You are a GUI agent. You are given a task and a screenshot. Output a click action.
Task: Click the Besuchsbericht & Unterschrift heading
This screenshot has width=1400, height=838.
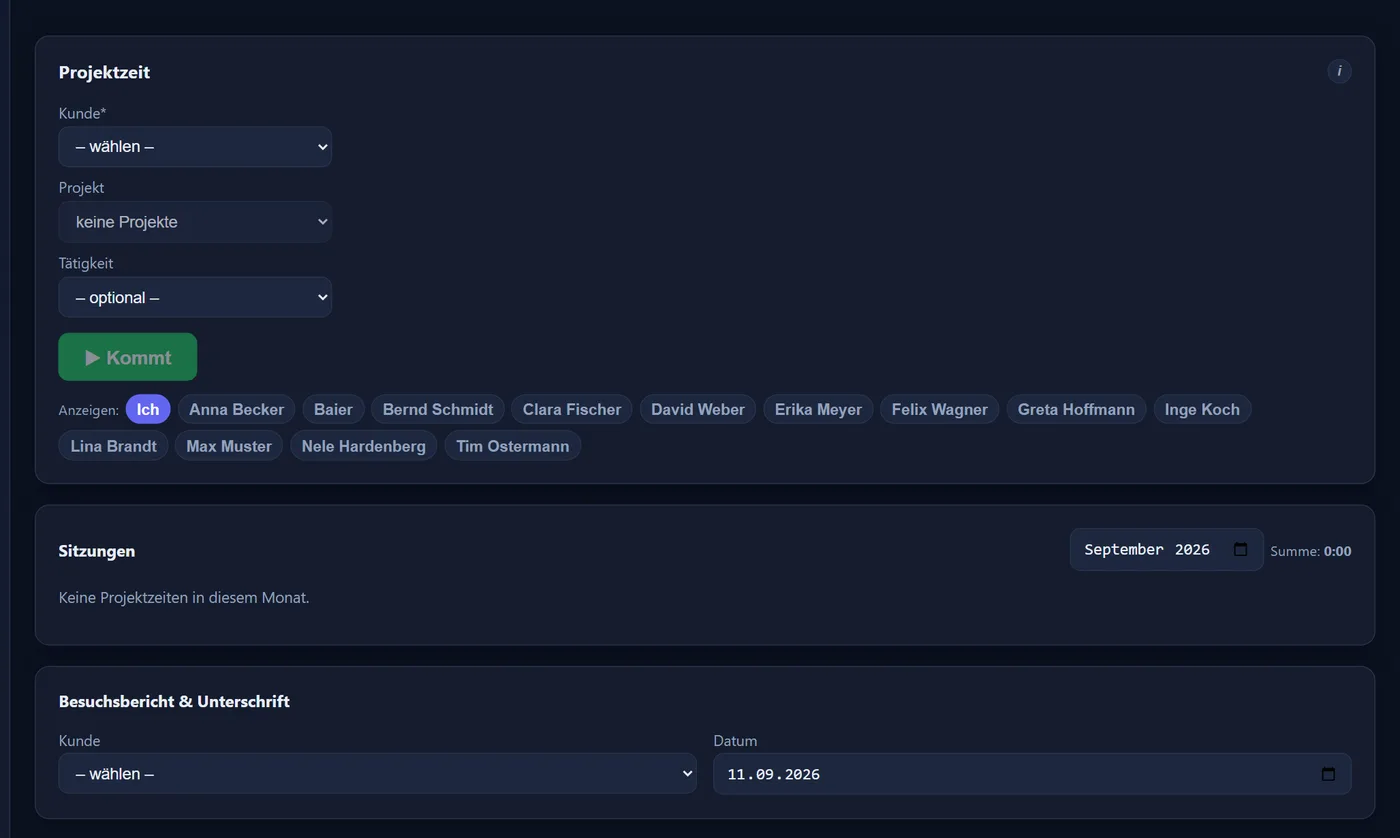174,702
